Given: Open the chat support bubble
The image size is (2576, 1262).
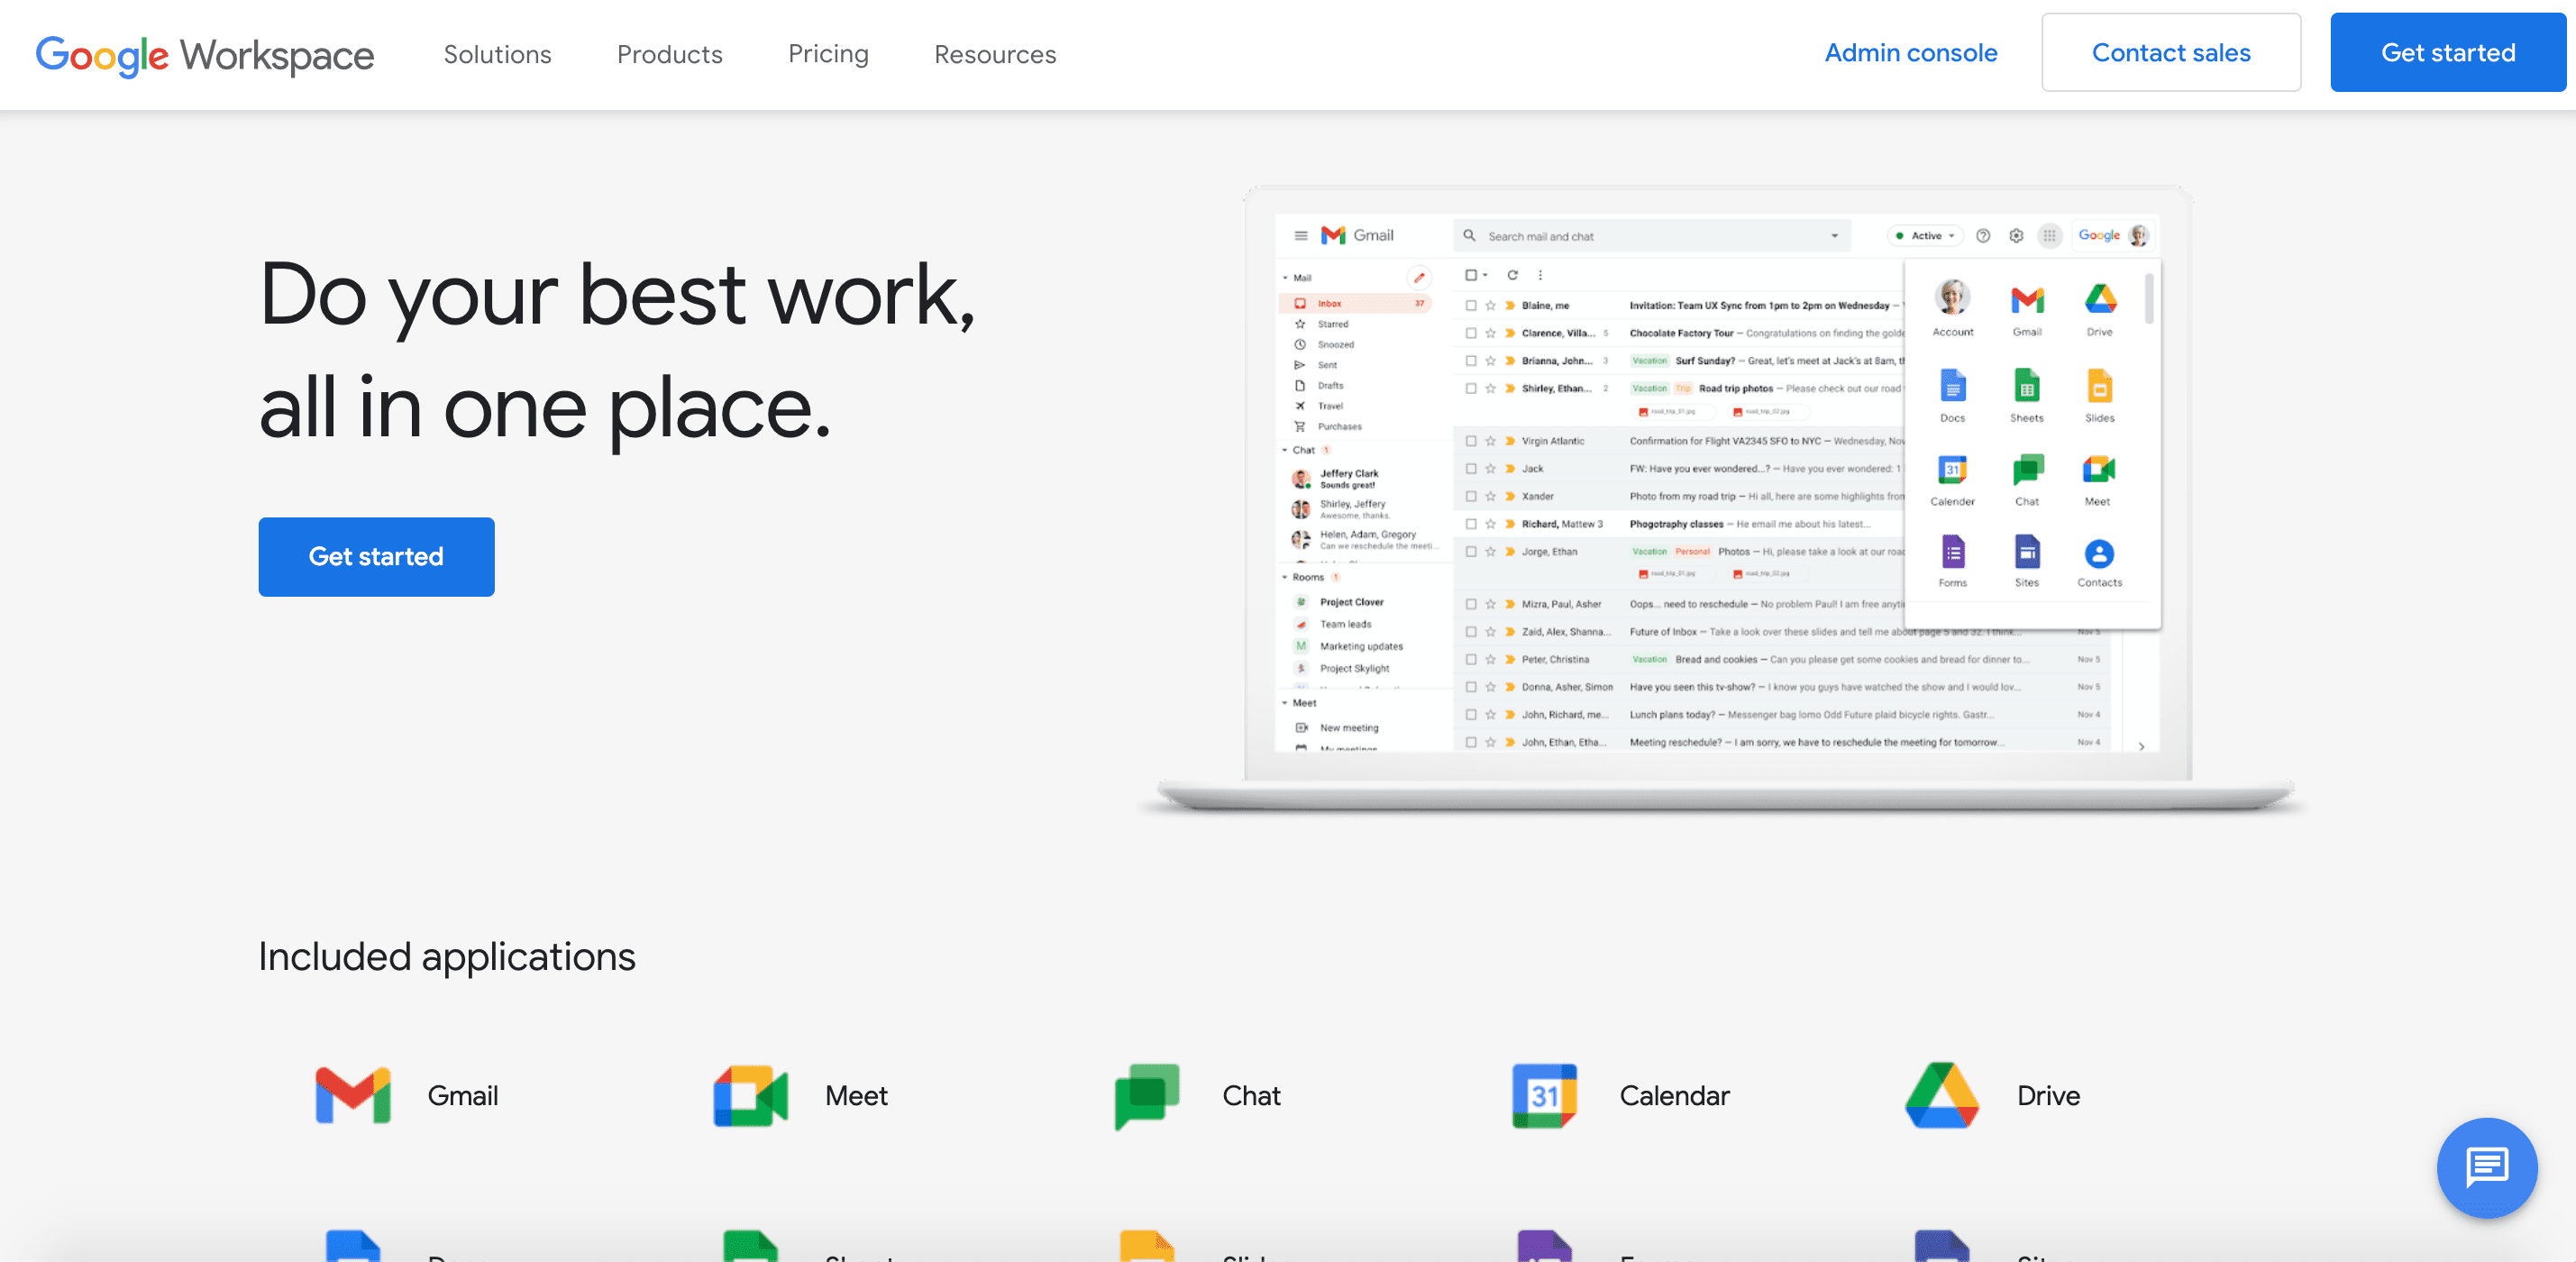Looking at the screenshot, I should 2487,1166.
